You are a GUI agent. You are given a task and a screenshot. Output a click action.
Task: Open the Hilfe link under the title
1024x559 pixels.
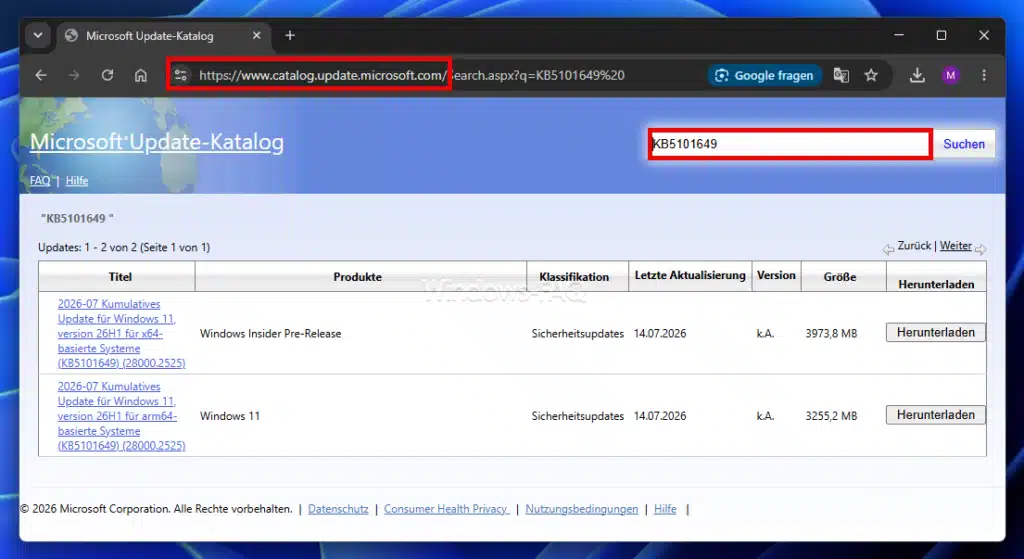point(76,181)
